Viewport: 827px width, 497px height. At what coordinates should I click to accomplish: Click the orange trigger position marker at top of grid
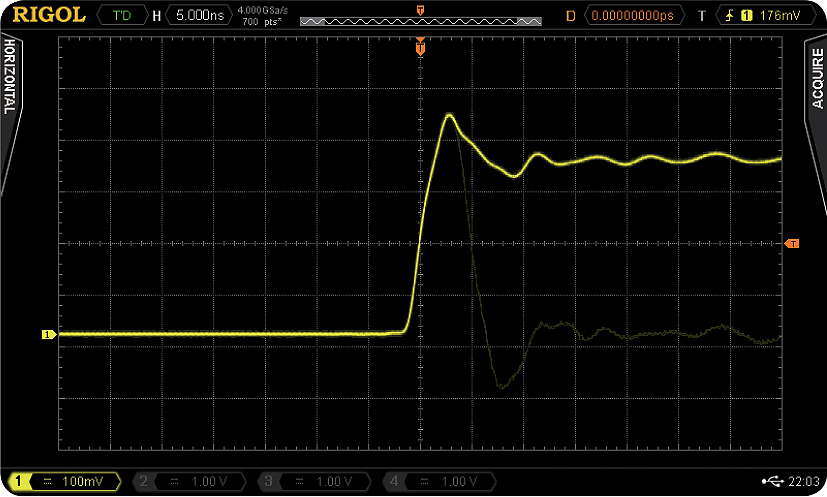[420, 47]
